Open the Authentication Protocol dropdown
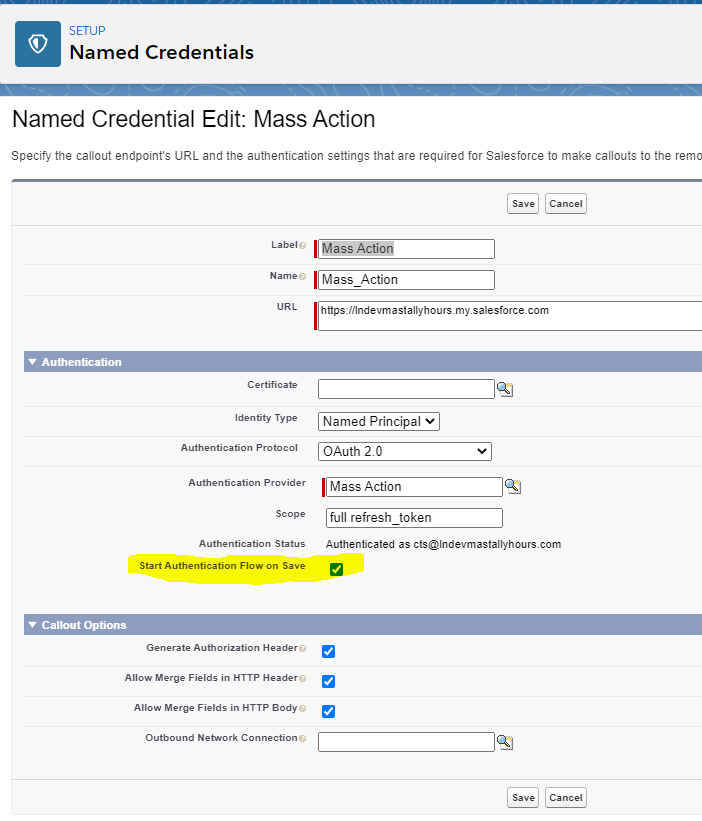 pos(404,451)
